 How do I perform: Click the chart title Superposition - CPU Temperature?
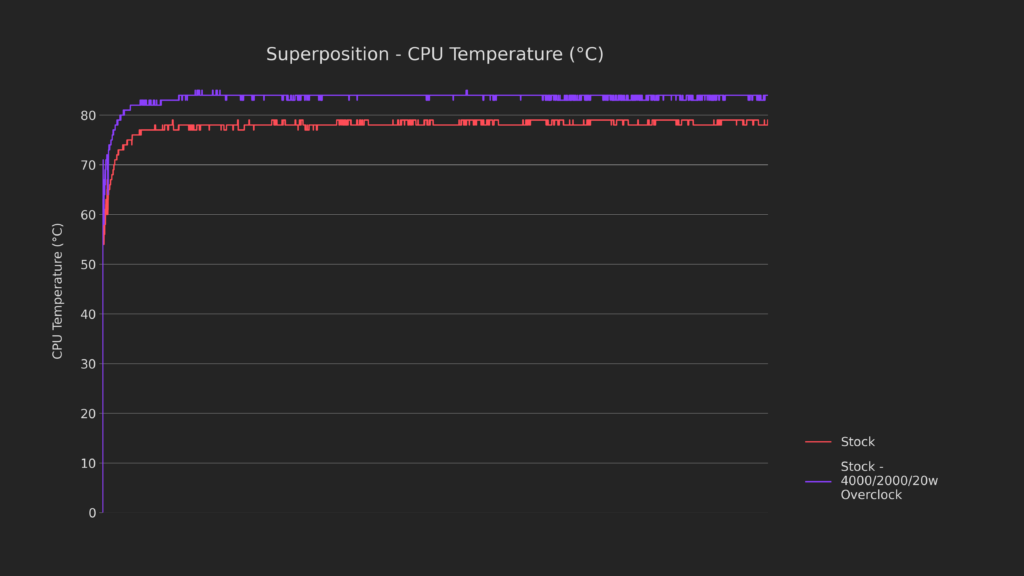point(434,54)
